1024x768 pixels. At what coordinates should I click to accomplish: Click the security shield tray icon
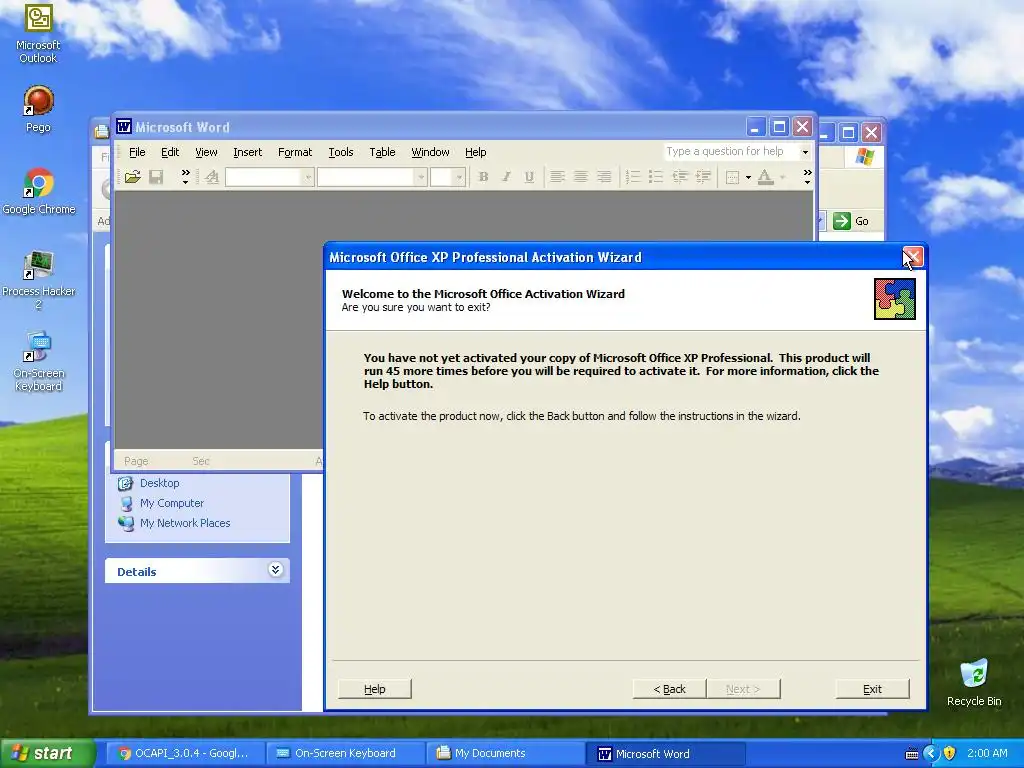pos(950,753)
